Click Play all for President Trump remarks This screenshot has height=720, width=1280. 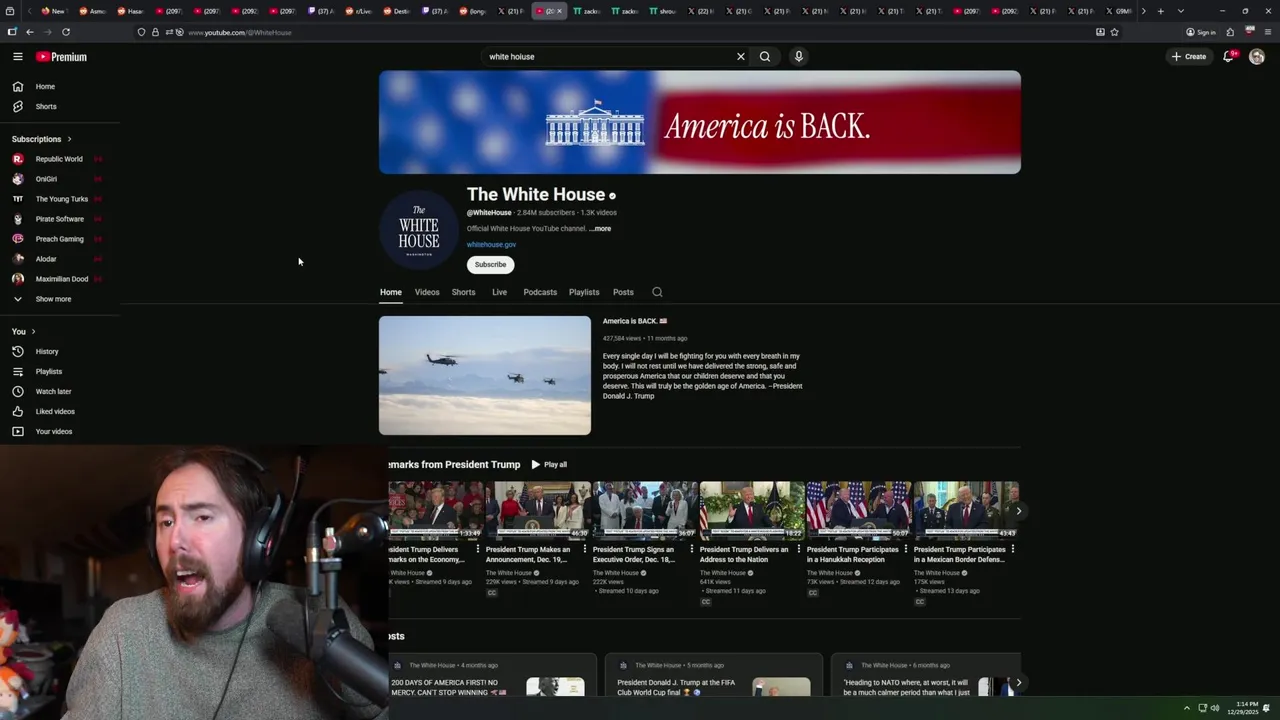549,465
